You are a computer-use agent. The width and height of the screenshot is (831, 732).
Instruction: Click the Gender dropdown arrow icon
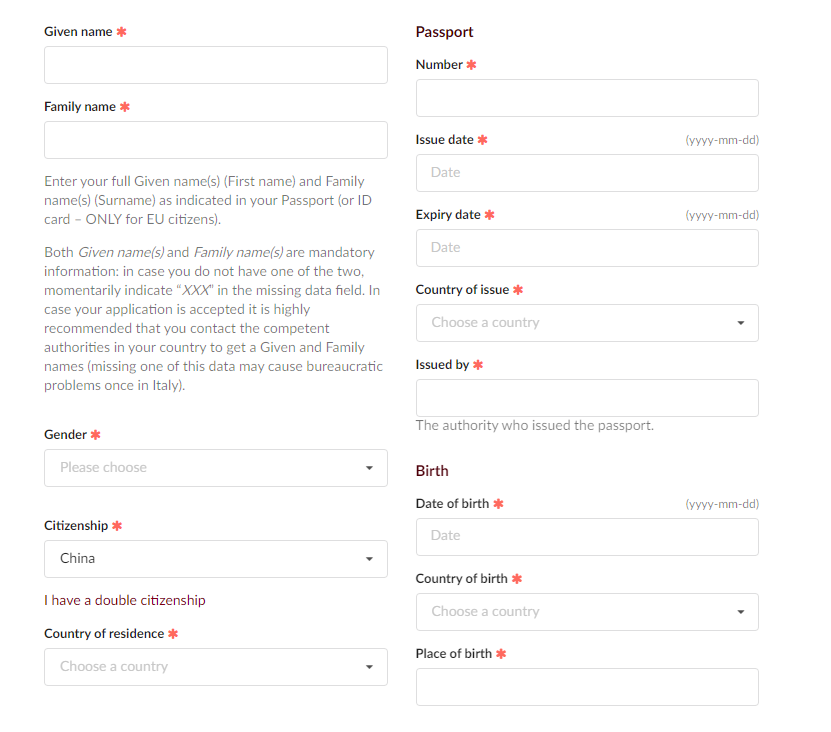pyautogui.click(x=369, y=468)
